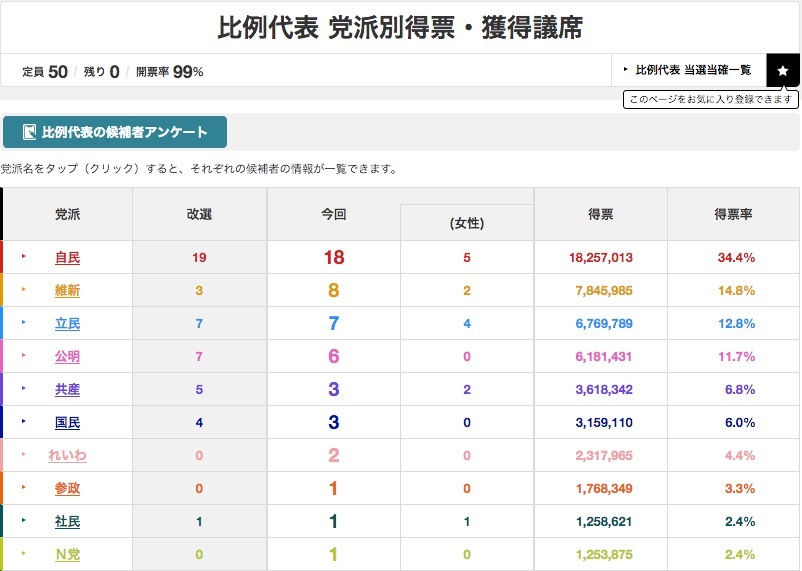Click vote count 2,317,965
The image size is (802, 571).
tap(604, 455)
